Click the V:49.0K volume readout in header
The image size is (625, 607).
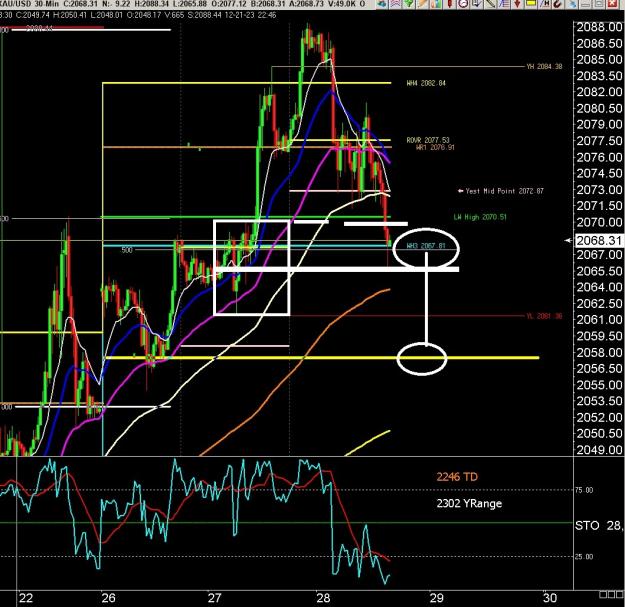342,4
